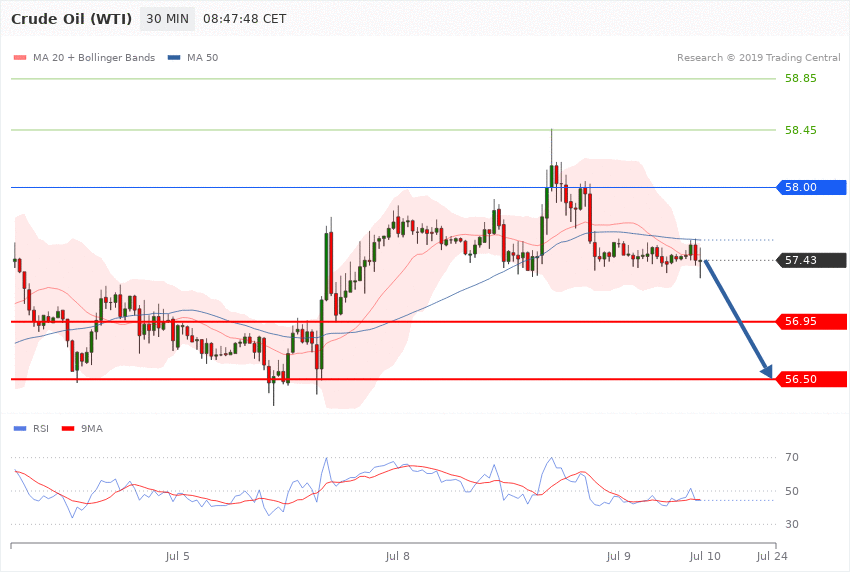This screenshot has width=850, height=576.
Task: Click the MA 50 legend label
Action: tap(202, 57)
